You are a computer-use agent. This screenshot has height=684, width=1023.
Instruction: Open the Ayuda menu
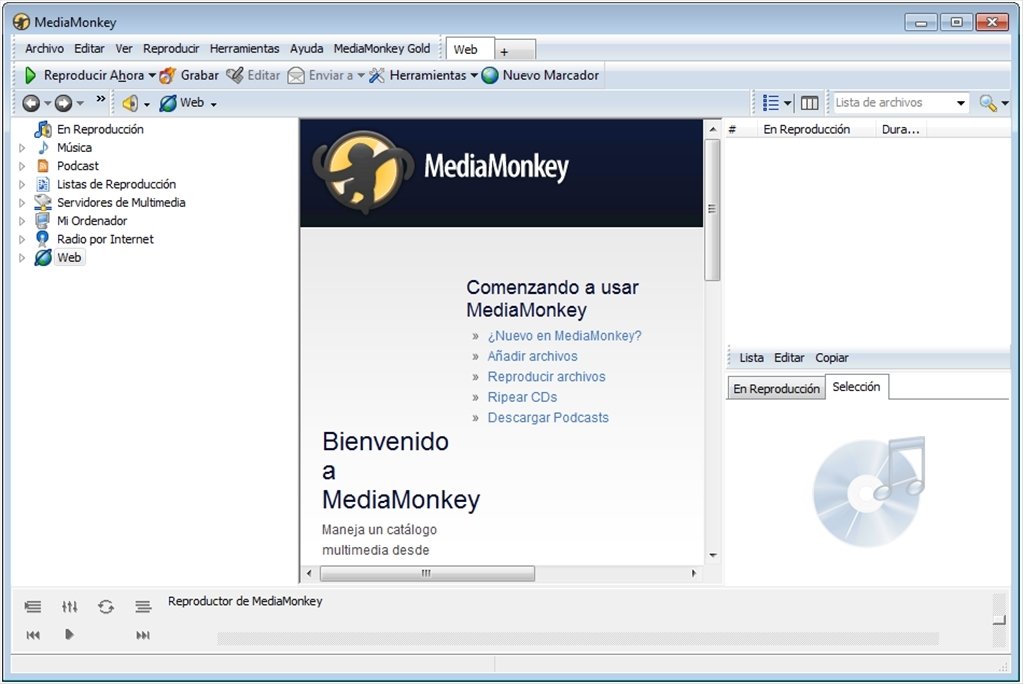307,49
